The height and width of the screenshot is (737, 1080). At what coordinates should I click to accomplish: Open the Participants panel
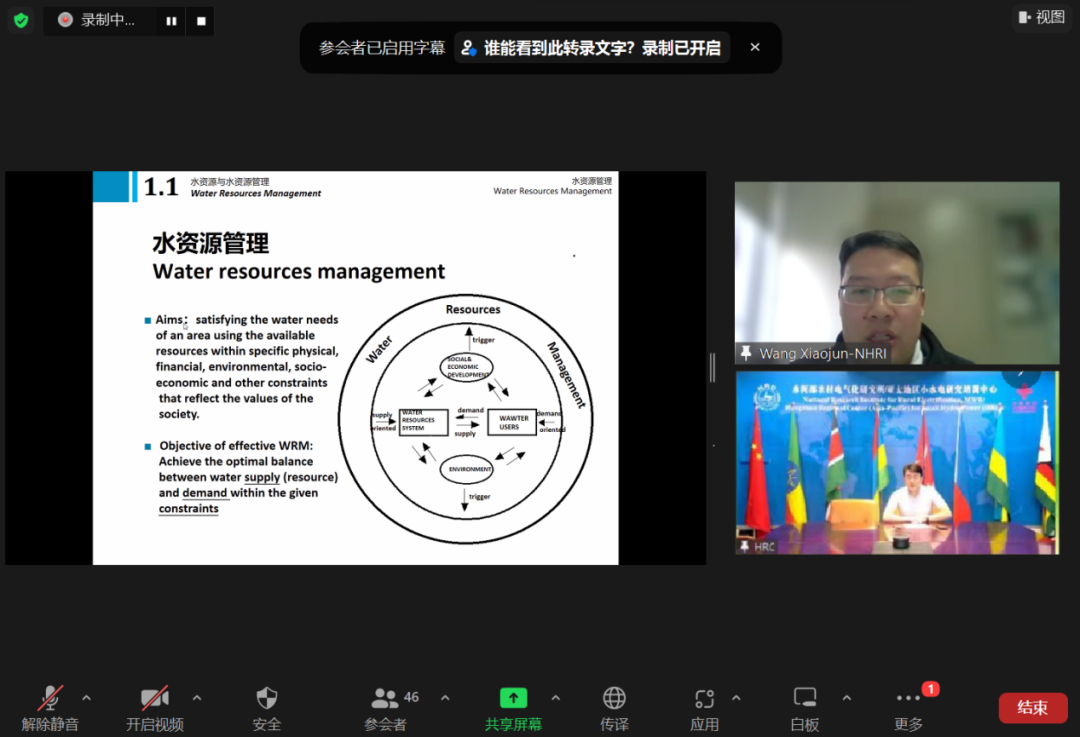[386, 706]
